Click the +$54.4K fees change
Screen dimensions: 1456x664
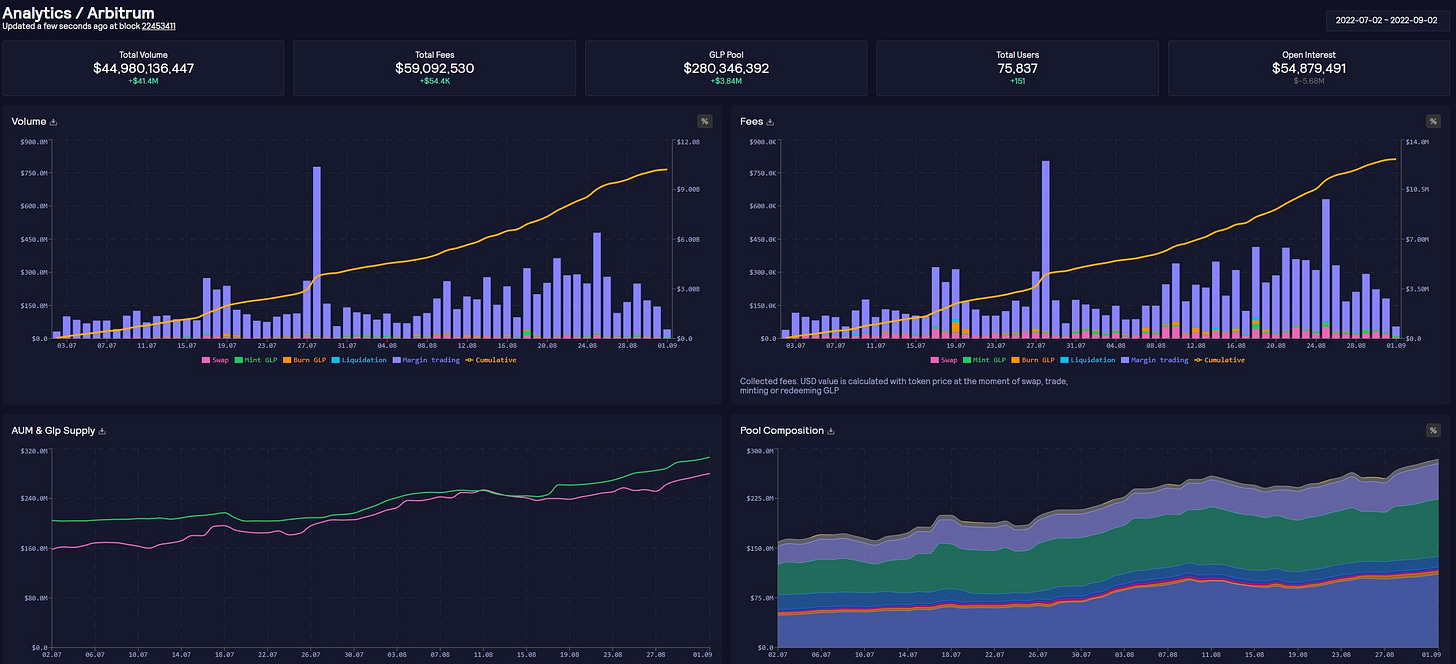pyautogui.click(x=435, y=81)
